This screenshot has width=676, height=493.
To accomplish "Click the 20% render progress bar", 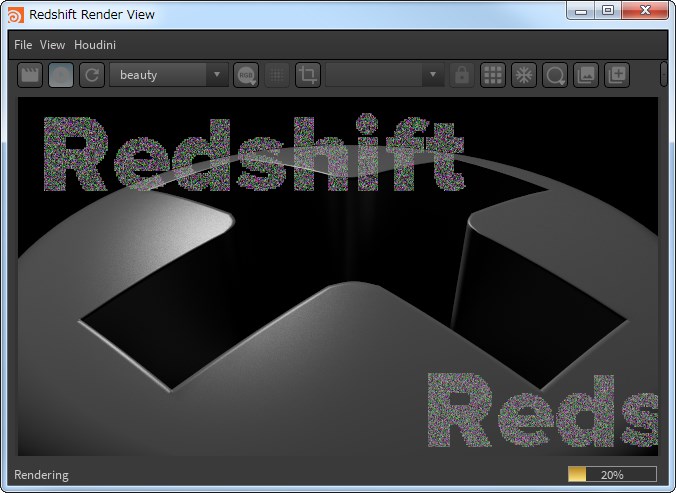I will pyautogui.click(x=612, y=474).
